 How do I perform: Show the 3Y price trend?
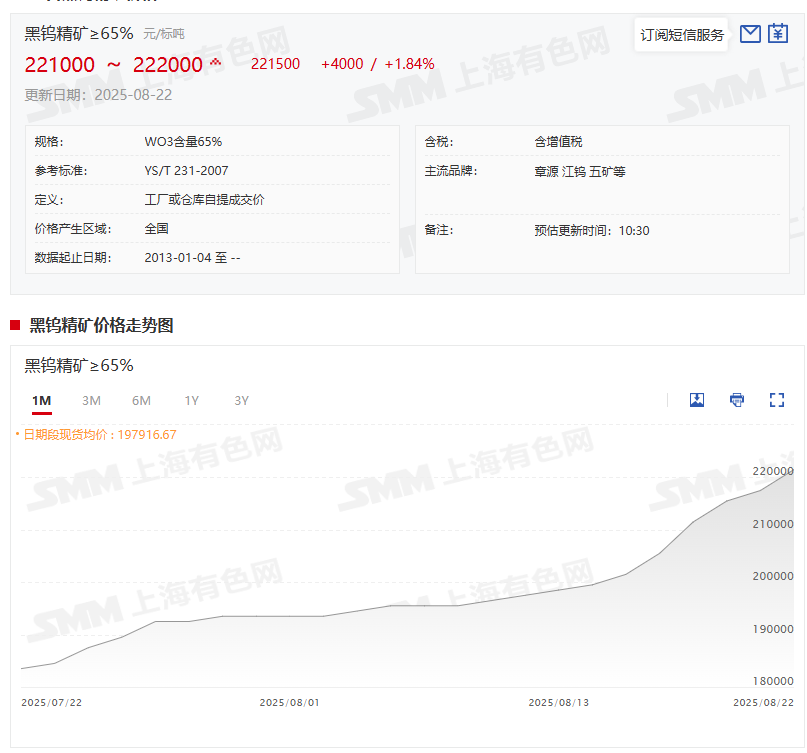[241, 401]
